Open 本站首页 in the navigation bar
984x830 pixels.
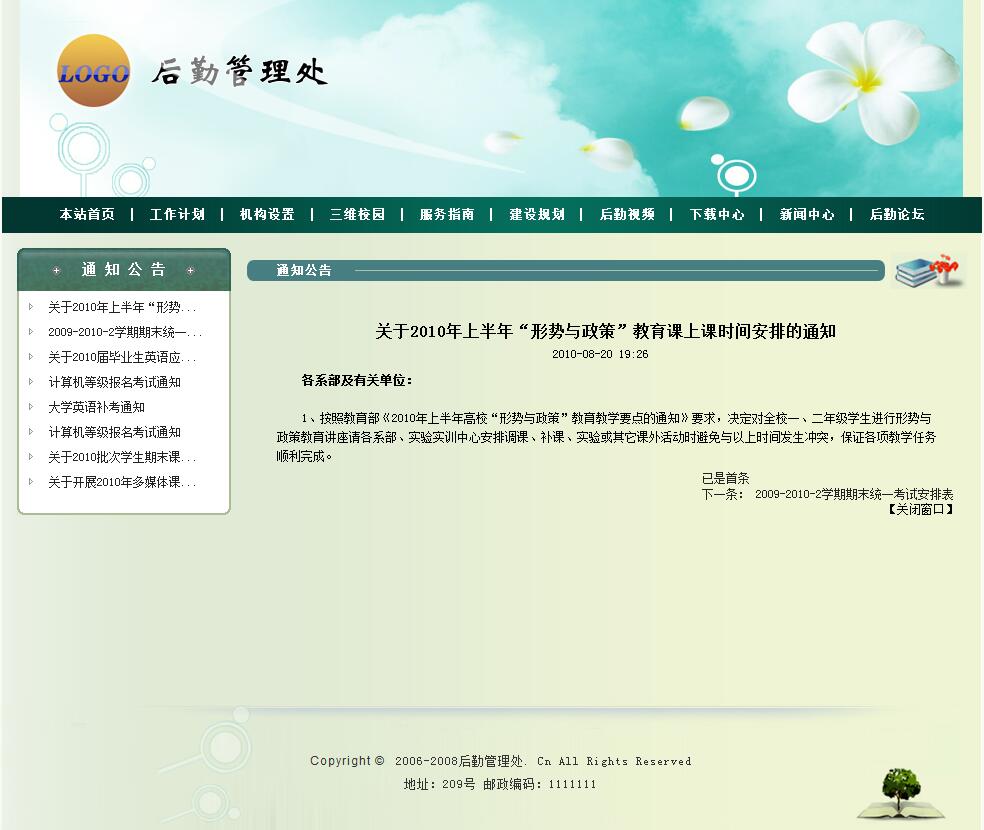(87, 215)
